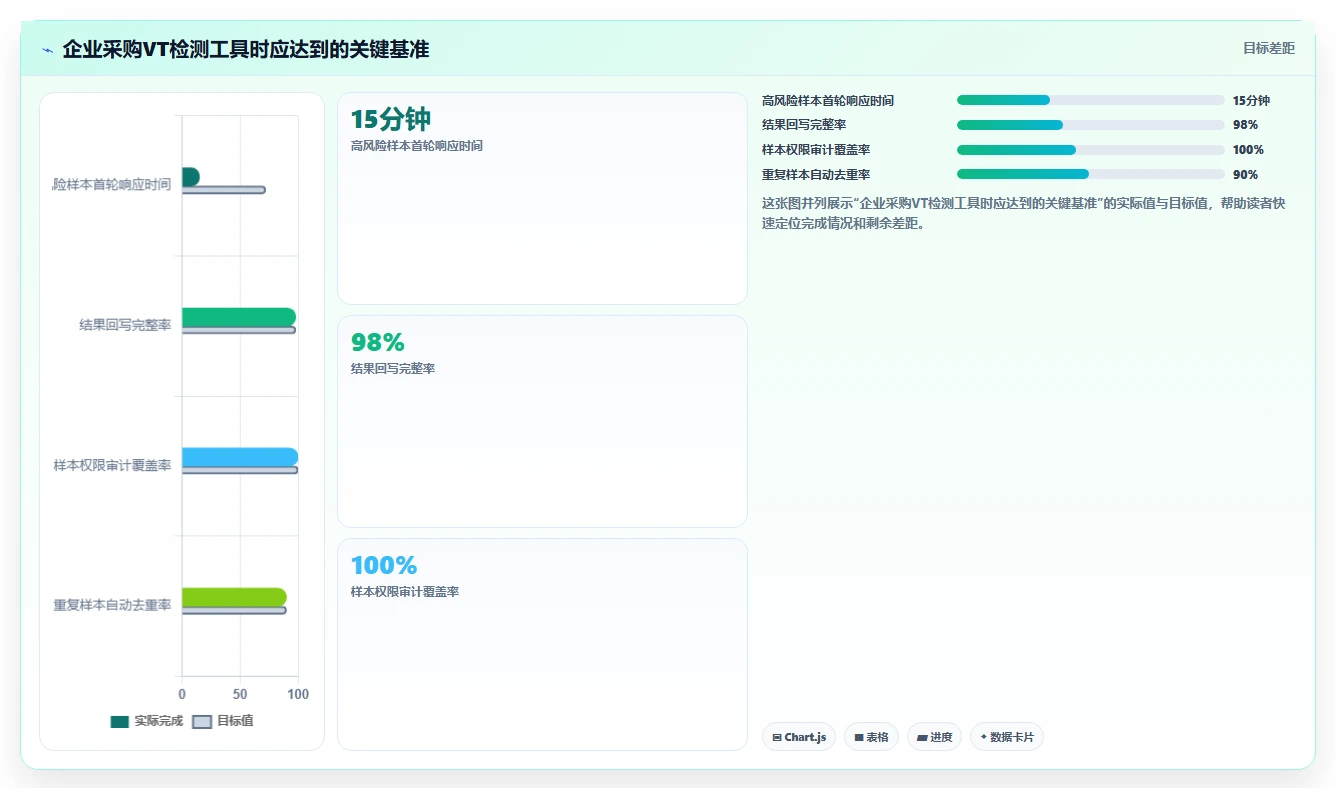Click the blue 样本权限审计覆盖率 chart bar
Screen dimensions: 1336x788
(240, 457)
